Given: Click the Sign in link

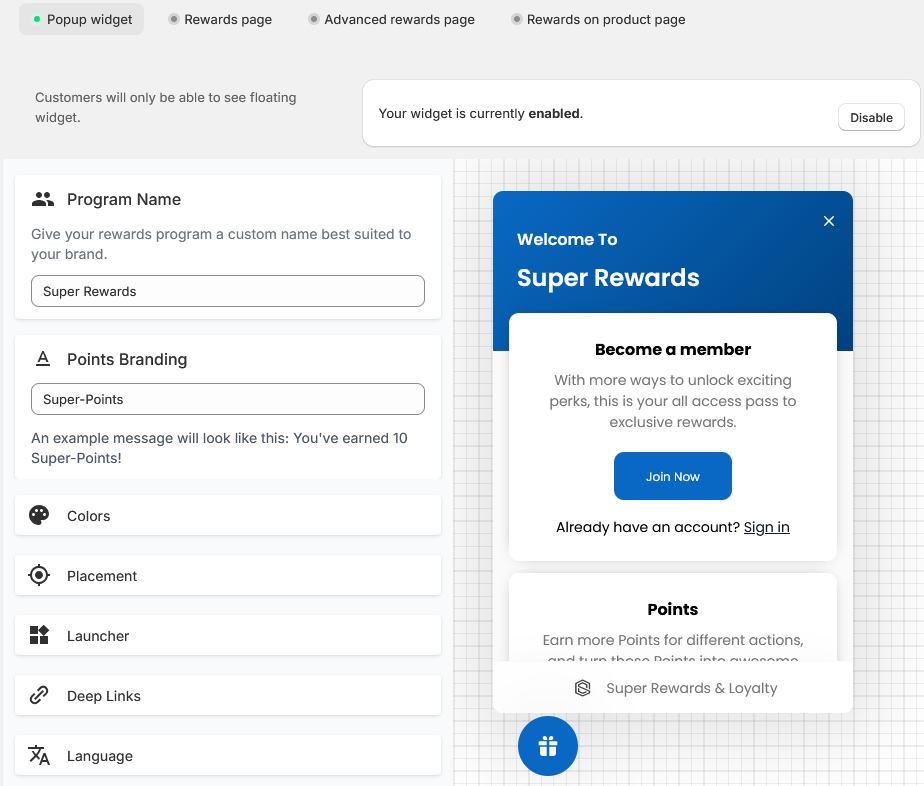Looking at the screenshot, I should (x=766, y=527).
